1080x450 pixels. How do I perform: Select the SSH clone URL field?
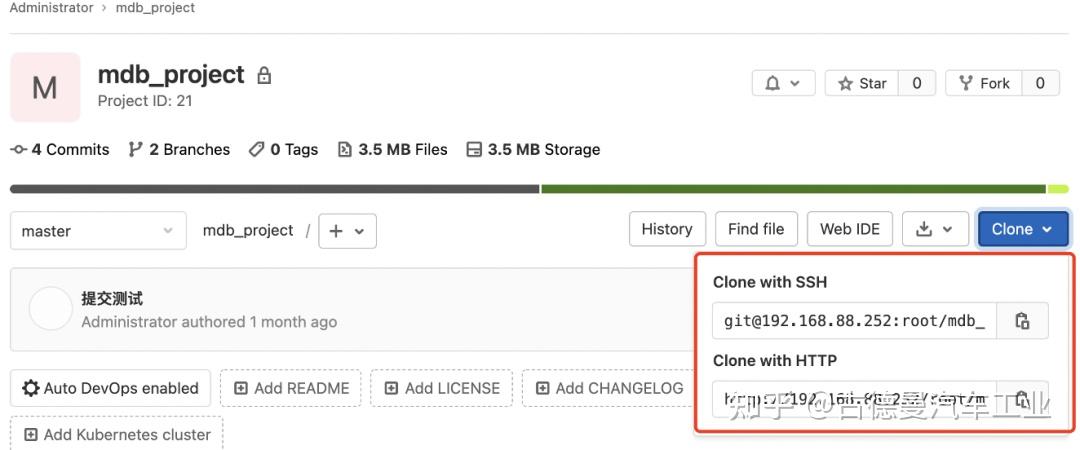[x=854, y=321]
